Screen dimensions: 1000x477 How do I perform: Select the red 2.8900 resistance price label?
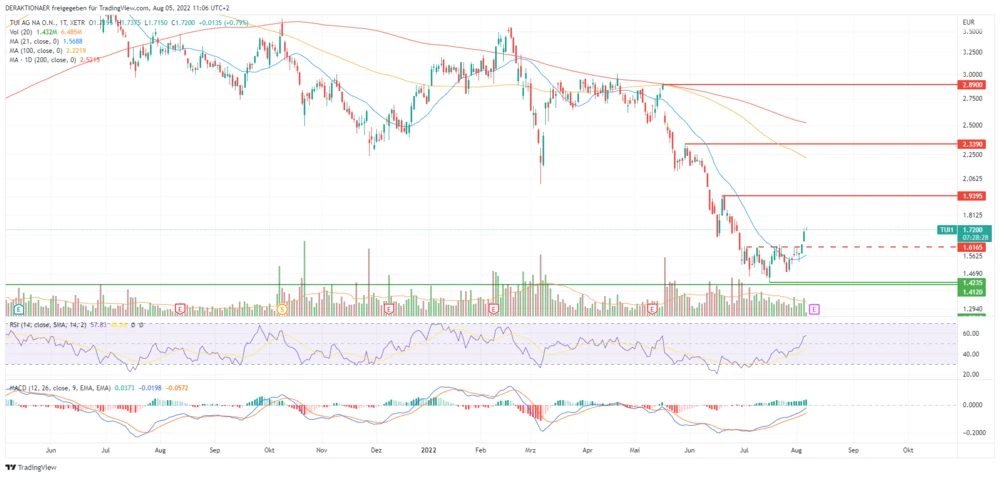(970, 86)
